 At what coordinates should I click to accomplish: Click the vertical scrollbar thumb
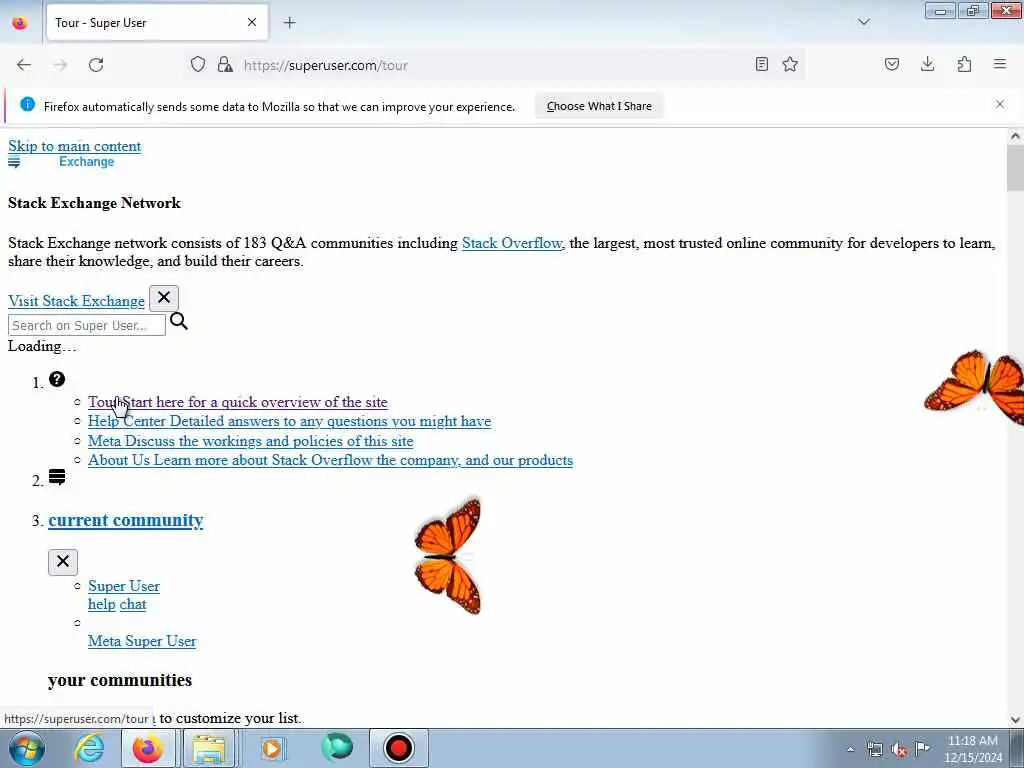click(1015, 166)
